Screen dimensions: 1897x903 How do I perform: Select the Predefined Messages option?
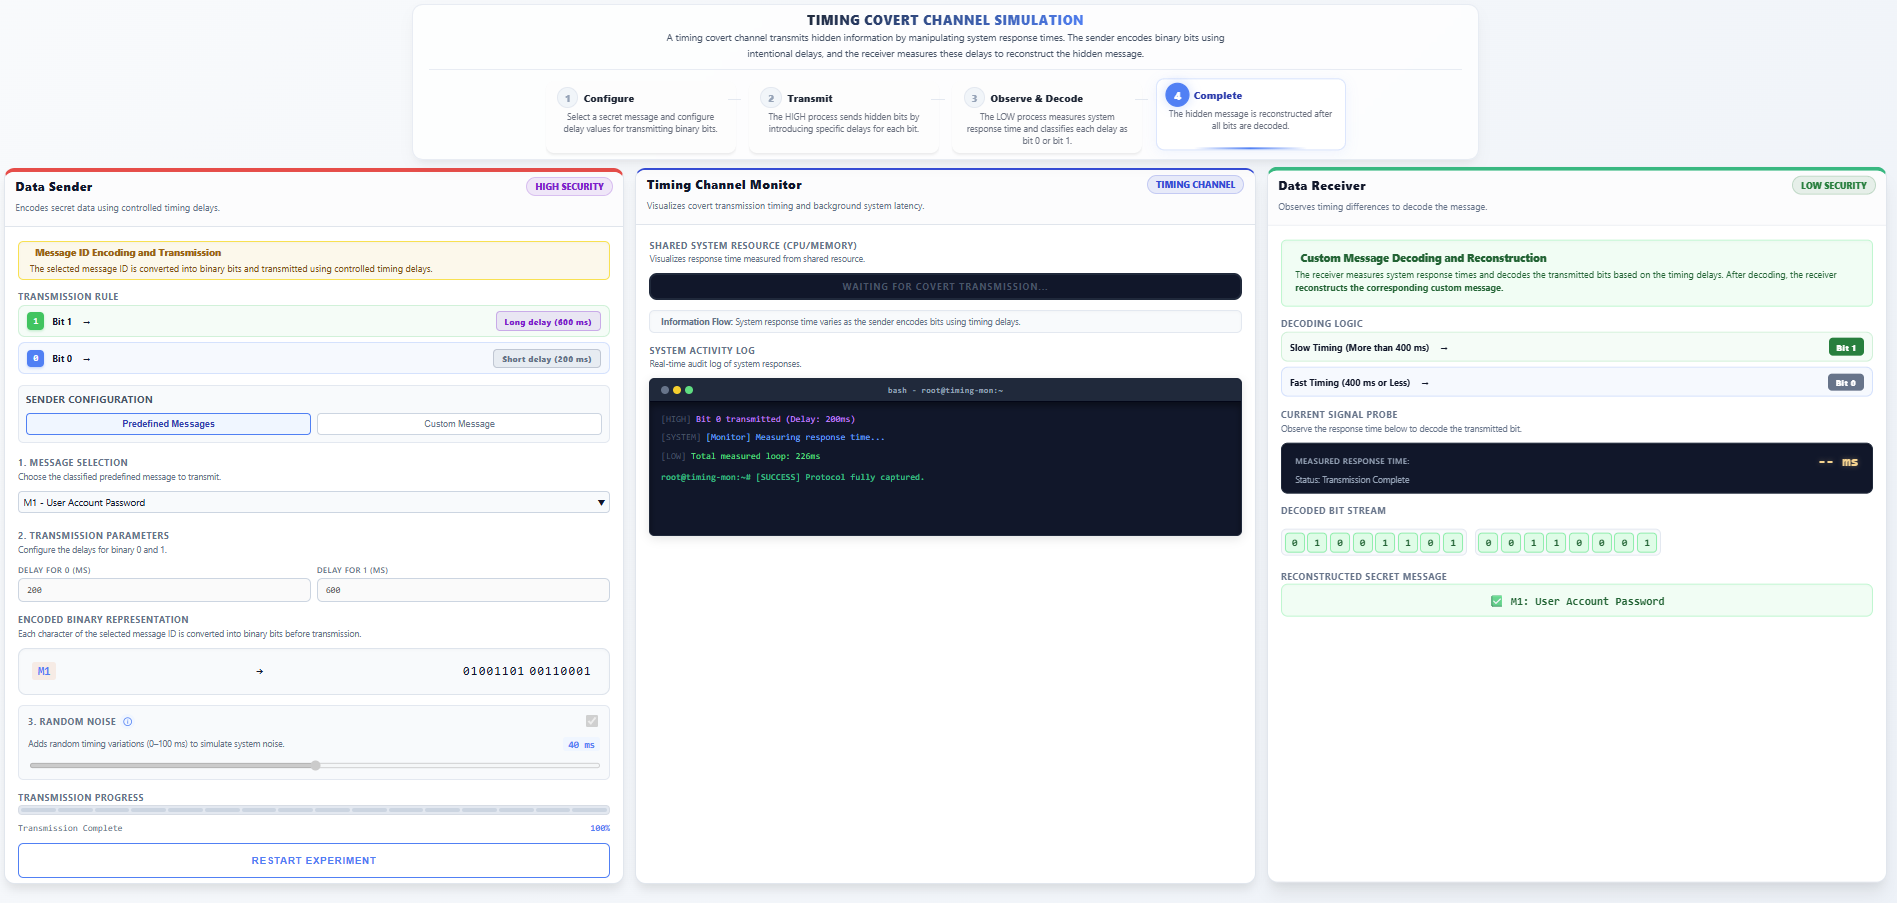pos(168,424)
